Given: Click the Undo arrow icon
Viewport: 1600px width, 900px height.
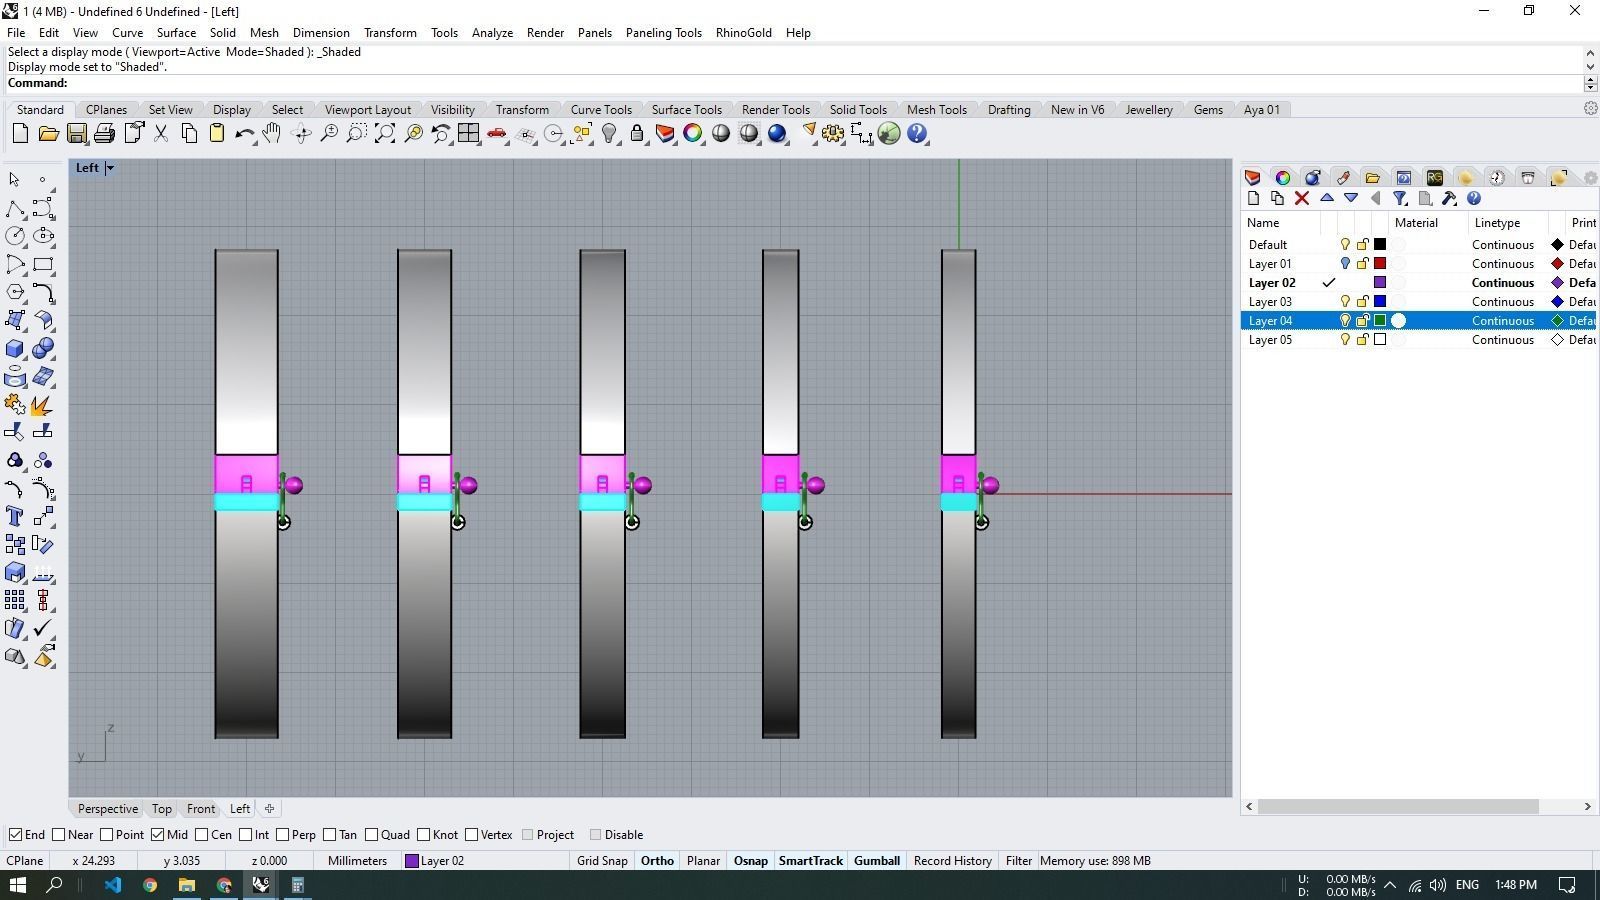Looking at the screenshot, I should [x=244, y=134].
